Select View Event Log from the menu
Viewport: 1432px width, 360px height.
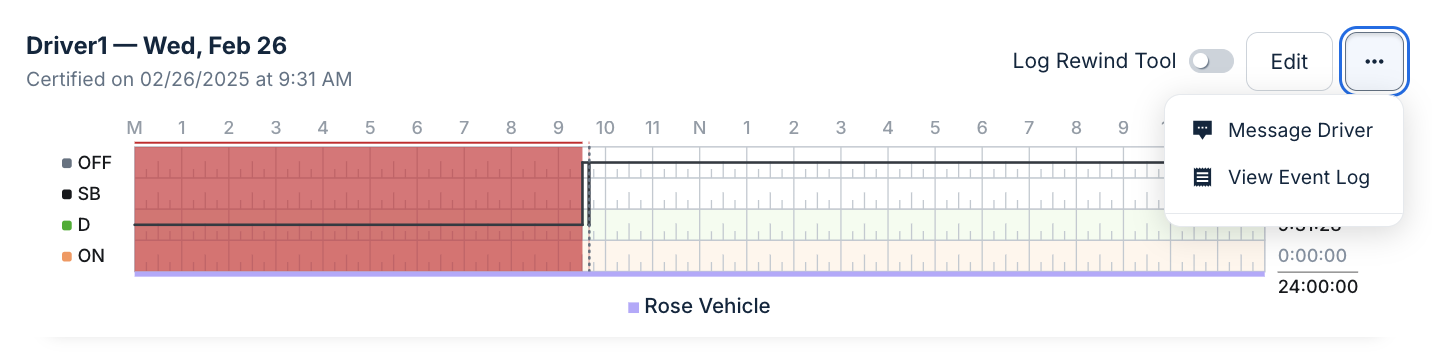pos(1284,177)
